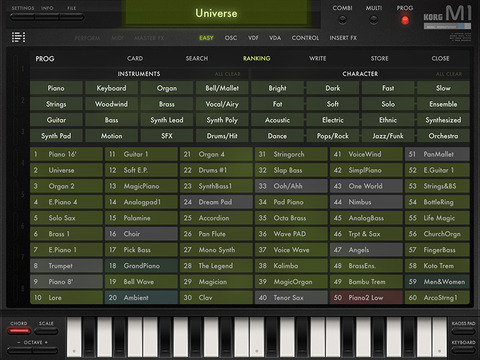Image resolution: width=480 pixels, height=360 pixels.
Task: Select program 2 Universe
Action: click(x=66, y=170)
